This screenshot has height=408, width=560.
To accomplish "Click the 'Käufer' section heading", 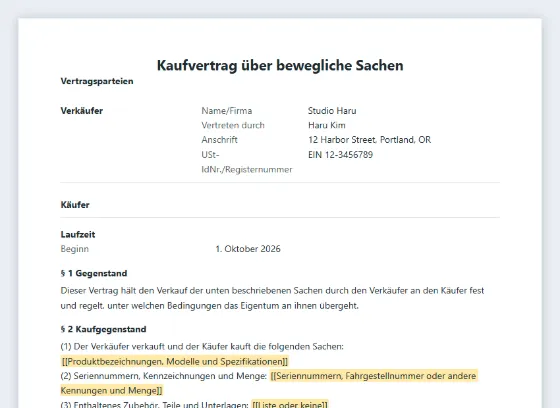I will [x=75, y=205].
